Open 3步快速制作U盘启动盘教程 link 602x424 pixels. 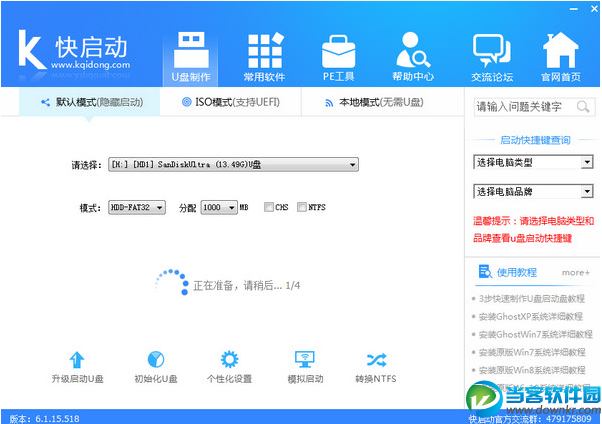531,298
